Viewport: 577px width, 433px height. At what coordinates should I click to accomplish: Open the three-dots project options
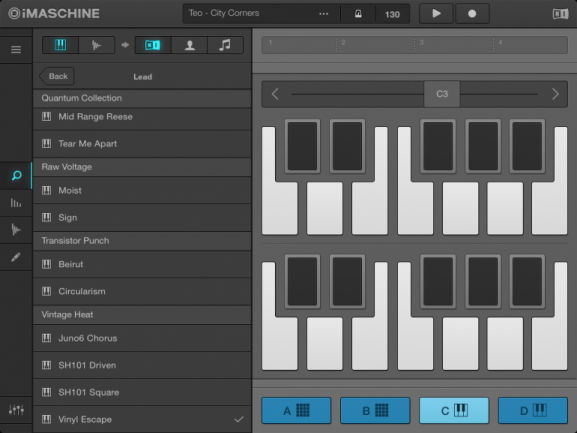(323, 14)
